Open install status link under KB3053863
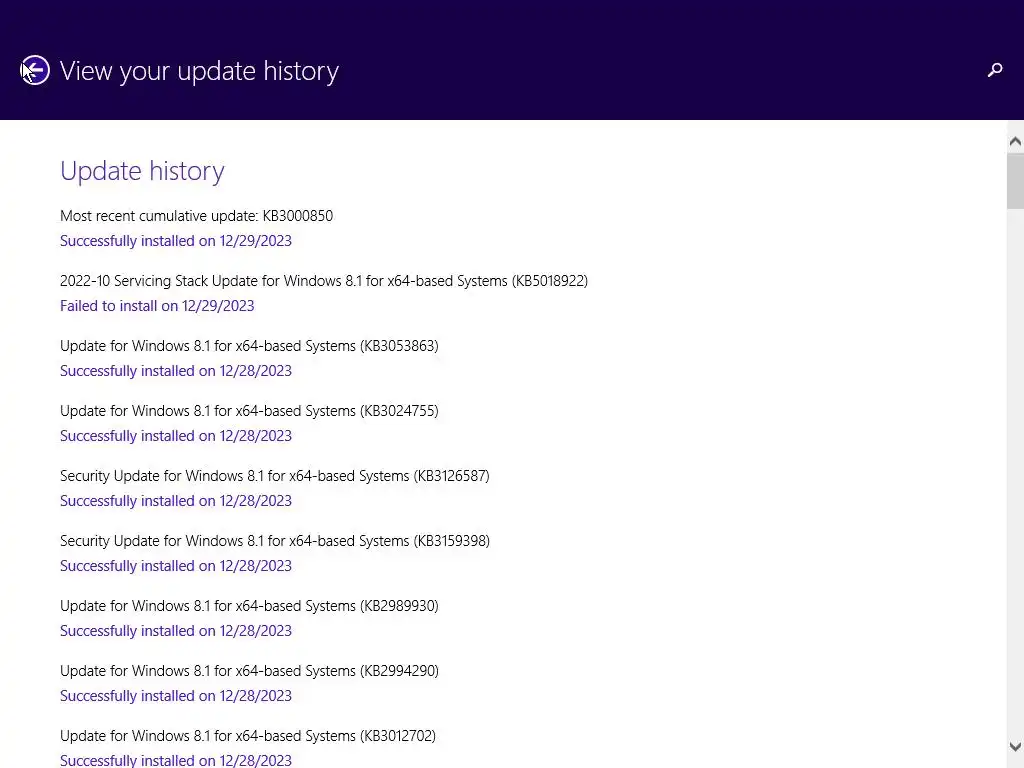 click(x=176, y=371)
